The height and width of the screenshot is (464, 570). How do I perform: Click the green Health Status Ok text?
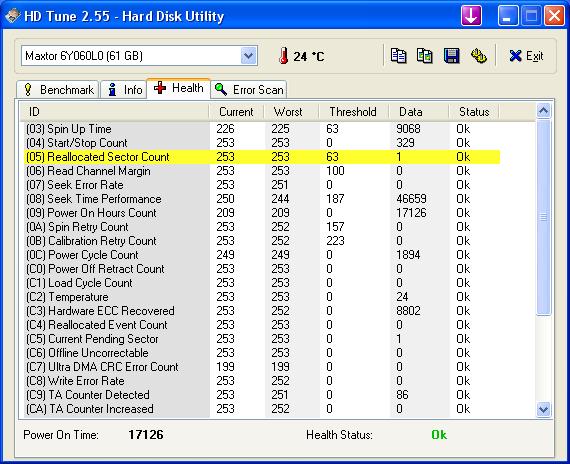(x=439, y=435)
